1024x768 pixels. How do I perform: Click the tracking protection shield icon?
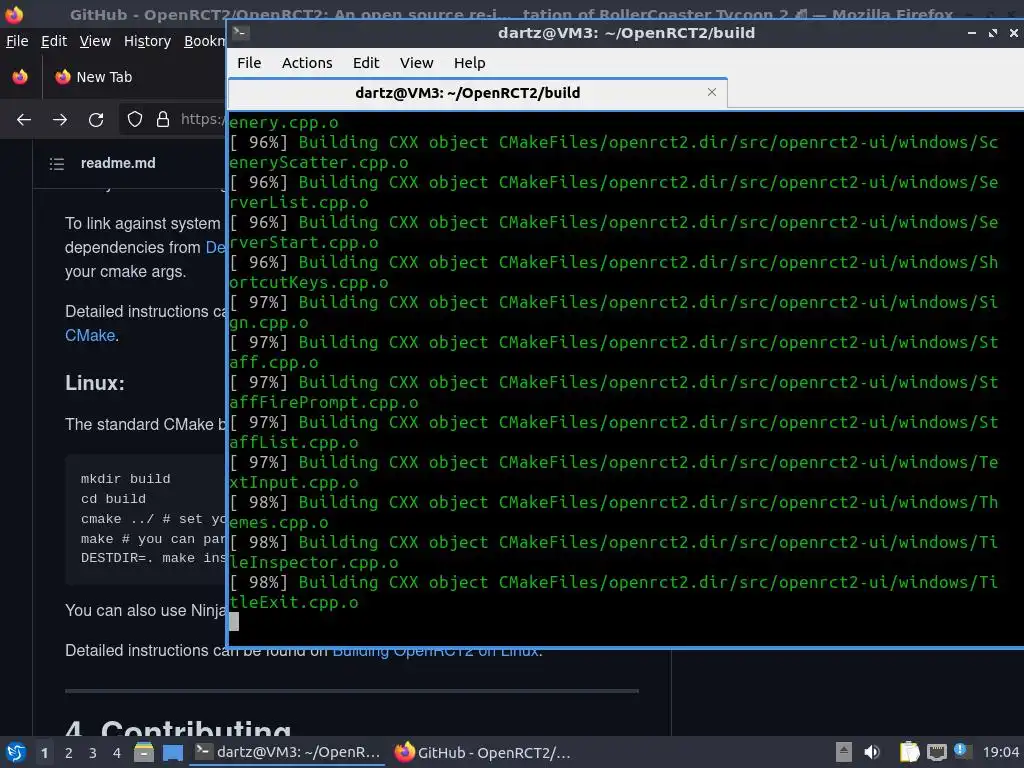pyautogui.click(x=135, y=119)
